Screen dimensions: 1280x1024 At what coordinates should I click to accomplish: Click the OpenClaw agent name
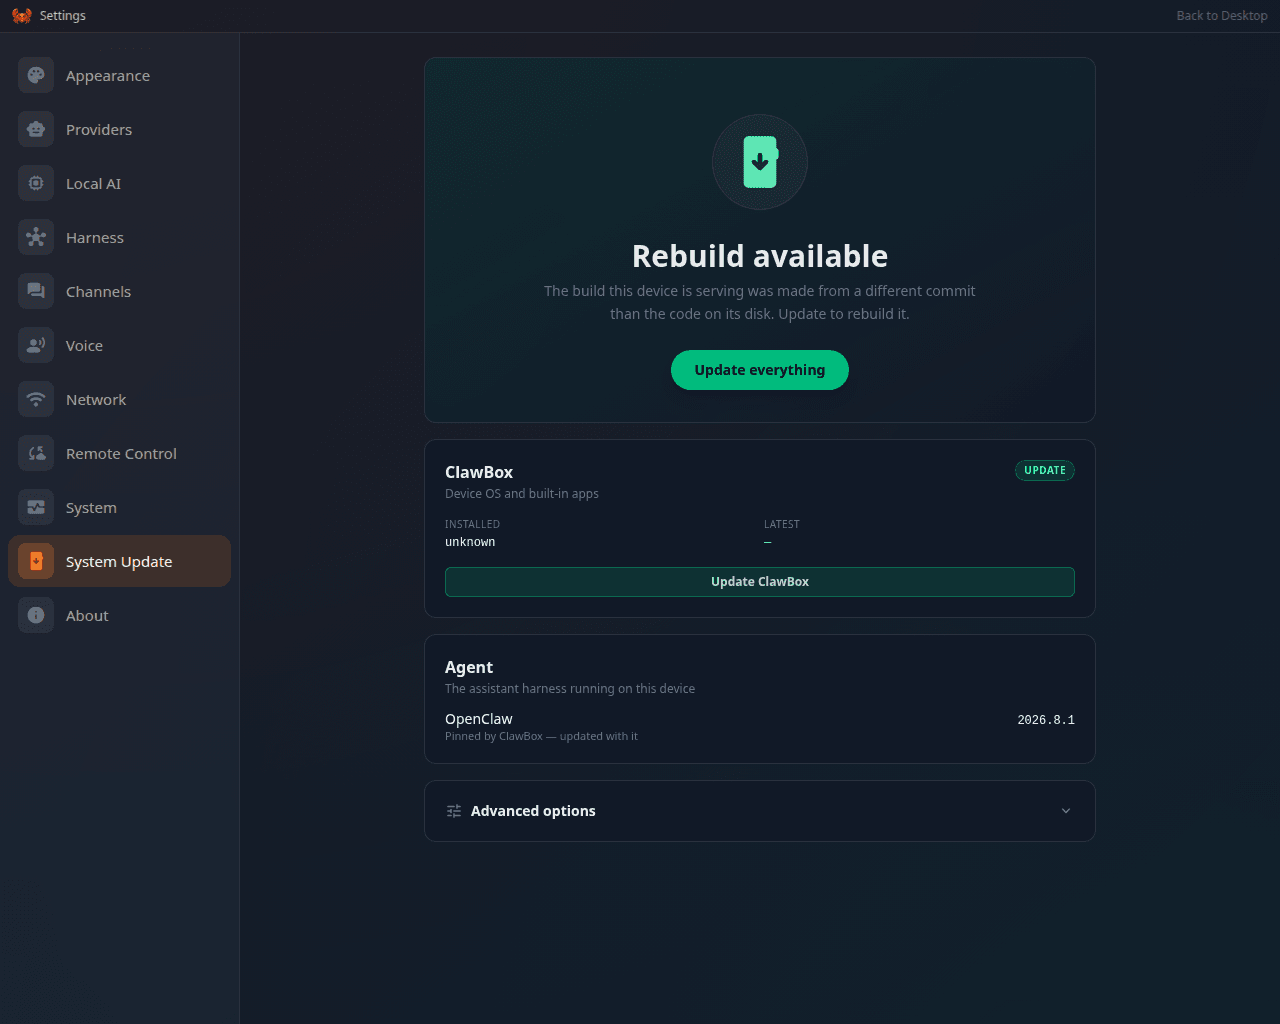[x=479, y=719]
